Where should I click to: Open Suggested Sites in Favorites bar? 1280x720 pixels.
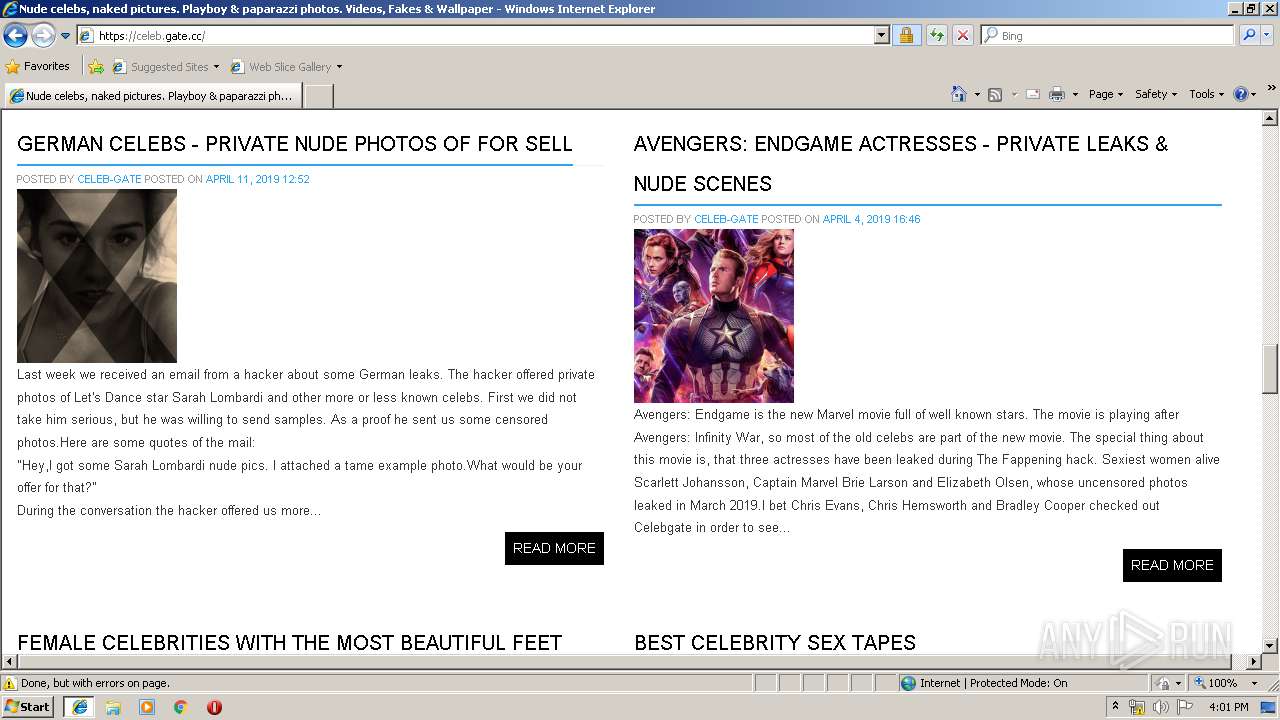165,67
